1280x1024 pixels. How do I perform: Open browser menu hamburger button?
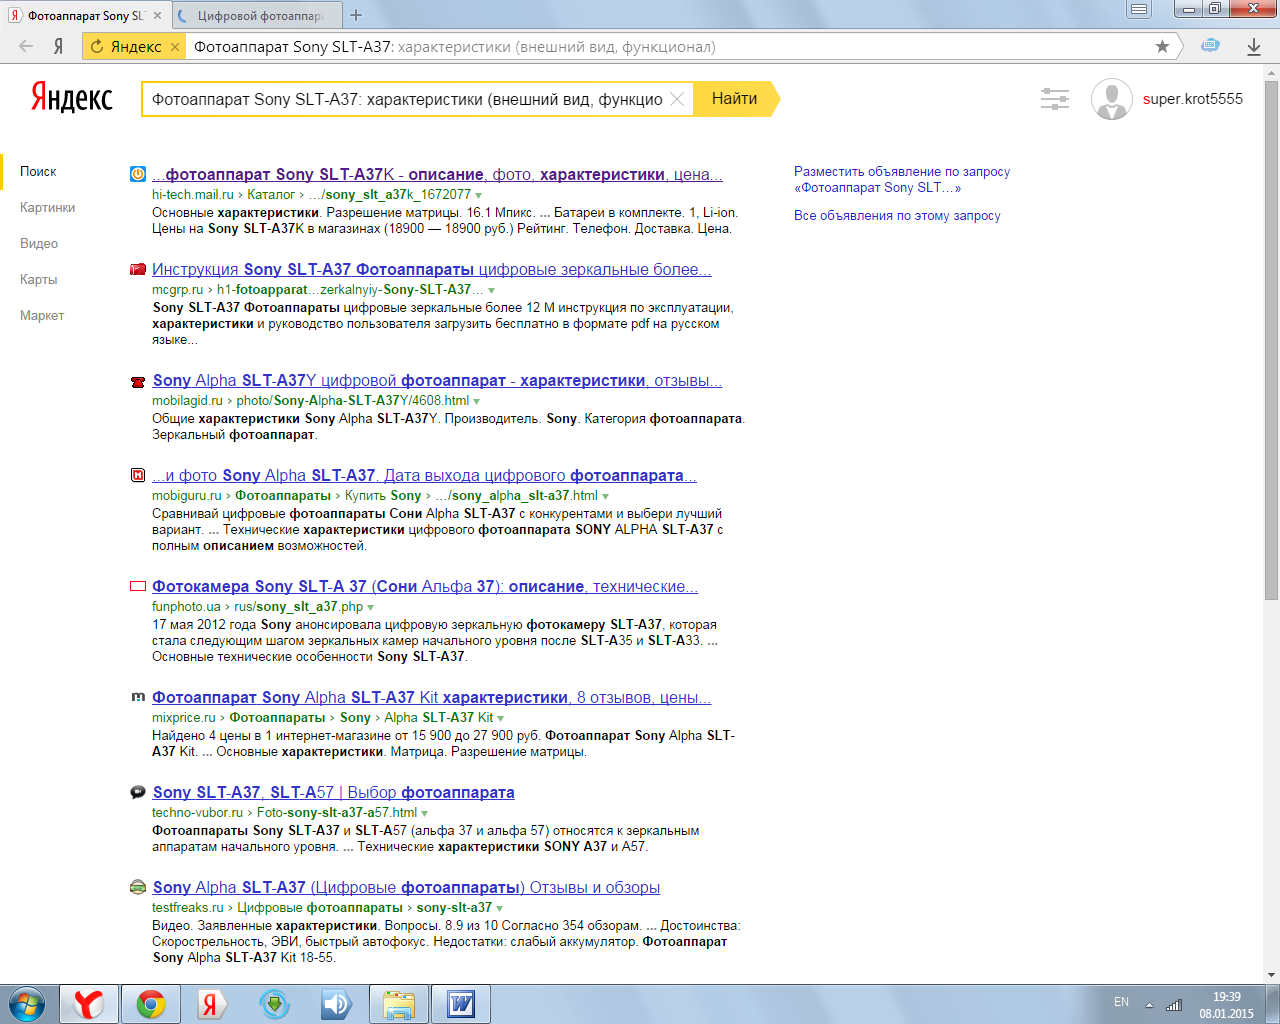[x=1138, y=10]
